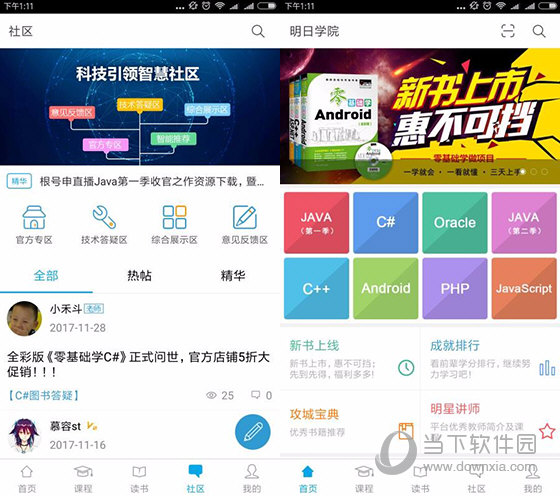The image size is (560, 496).
Task: Tap the 精华 badge label
Action: (19, 181)
